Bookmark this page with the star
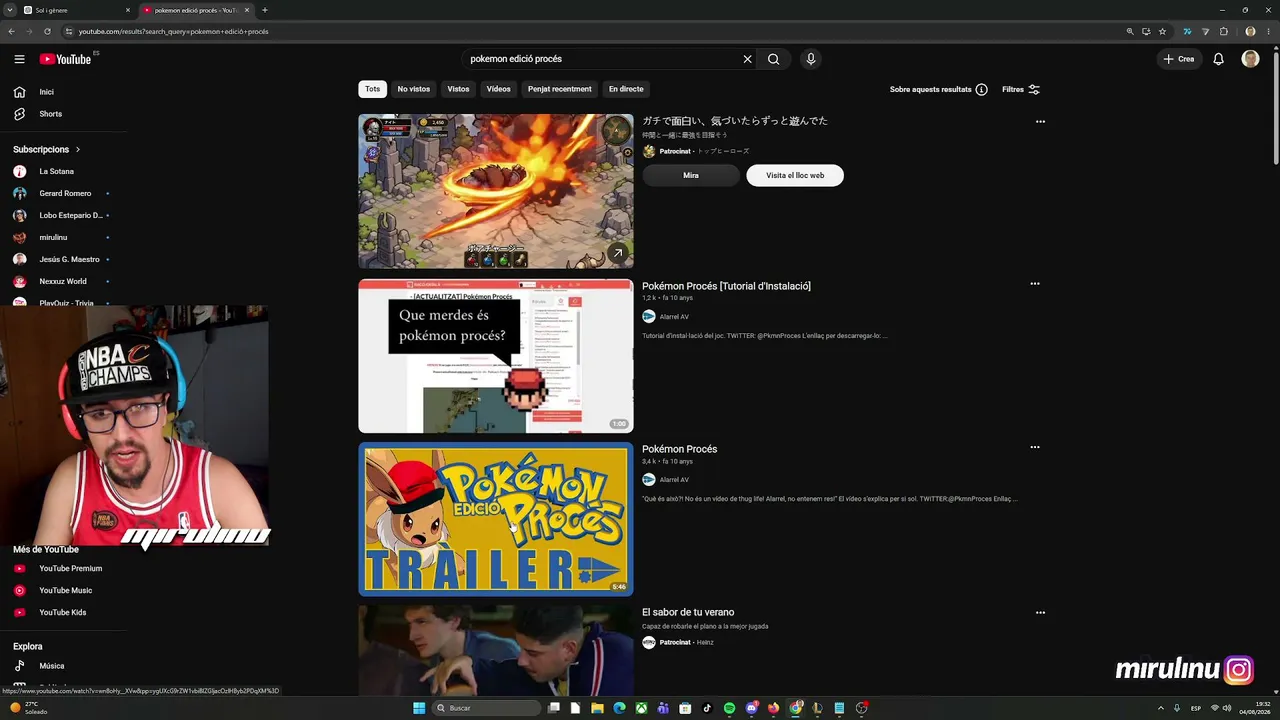Image resolution: width=1280 pixels, height=720 pixels. pyautogui.click(x=1162, y=31)
